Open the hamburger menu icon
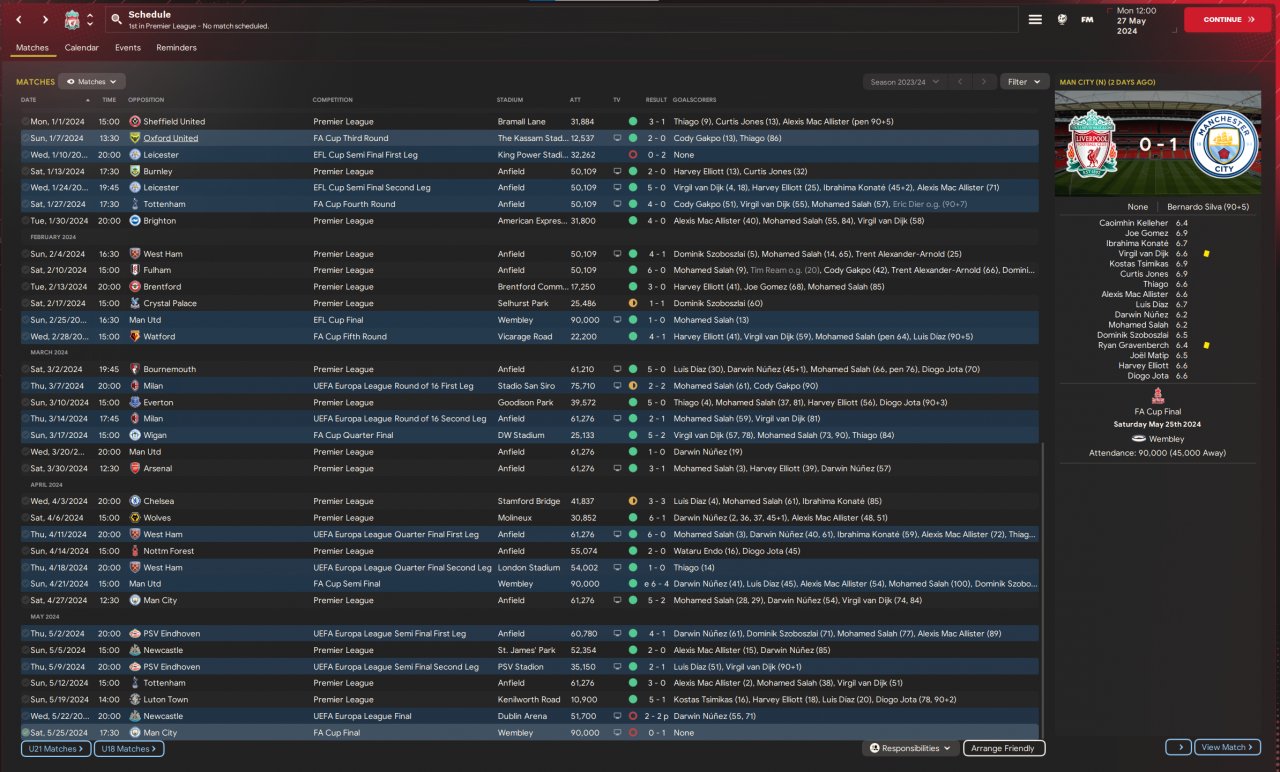The image size is (1280, 772). tap(1035, 19)
